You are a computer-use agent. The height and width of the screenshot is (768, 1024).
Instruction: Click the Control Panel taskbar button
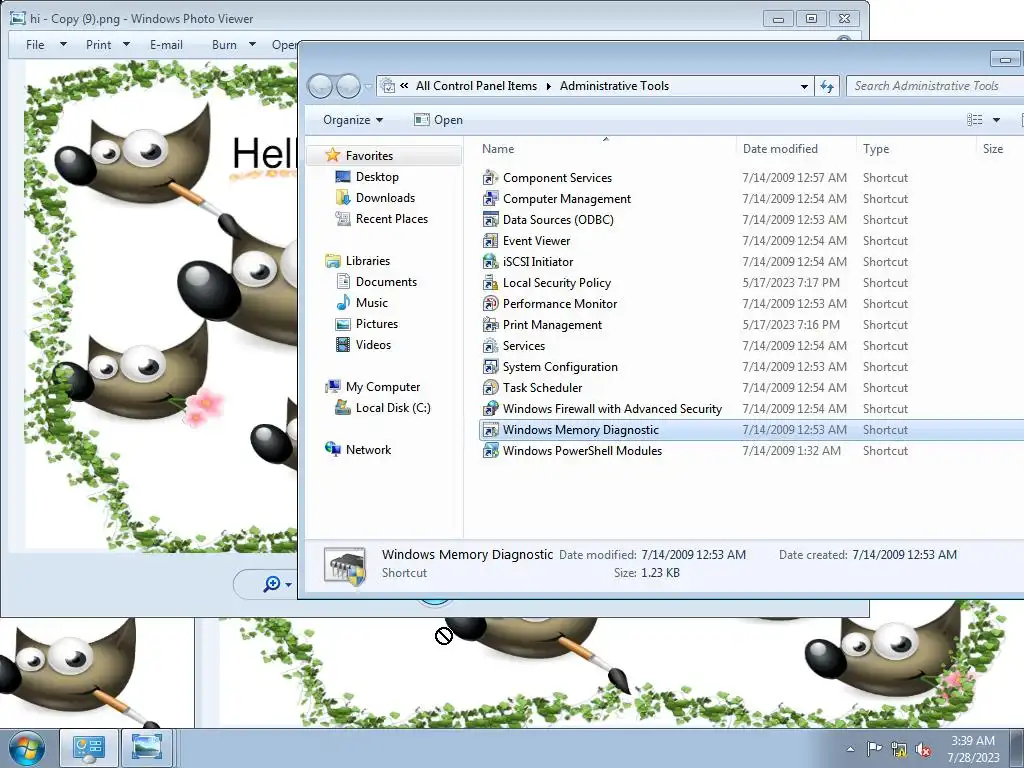pyautogui.click(x=89, y=748)
